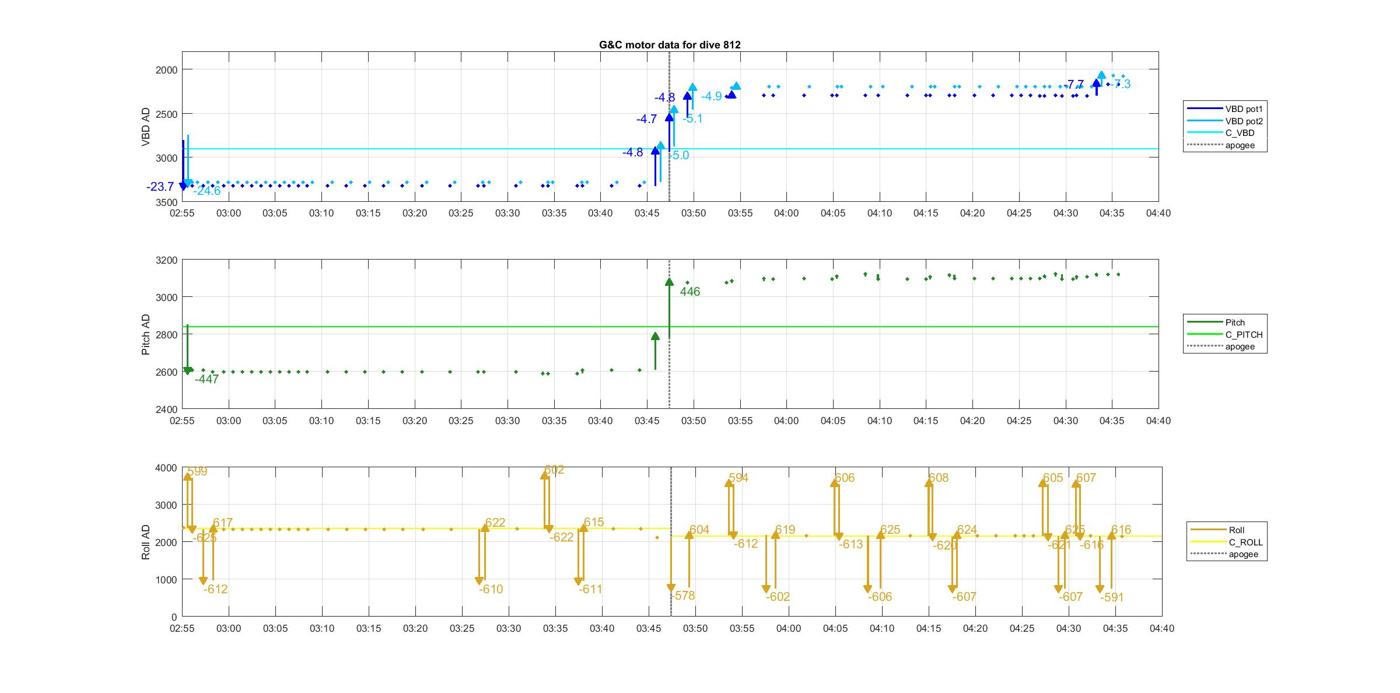Click the "619" roll data label
1400x693 pixels.
pyautogui.click(x=785, y=531)
